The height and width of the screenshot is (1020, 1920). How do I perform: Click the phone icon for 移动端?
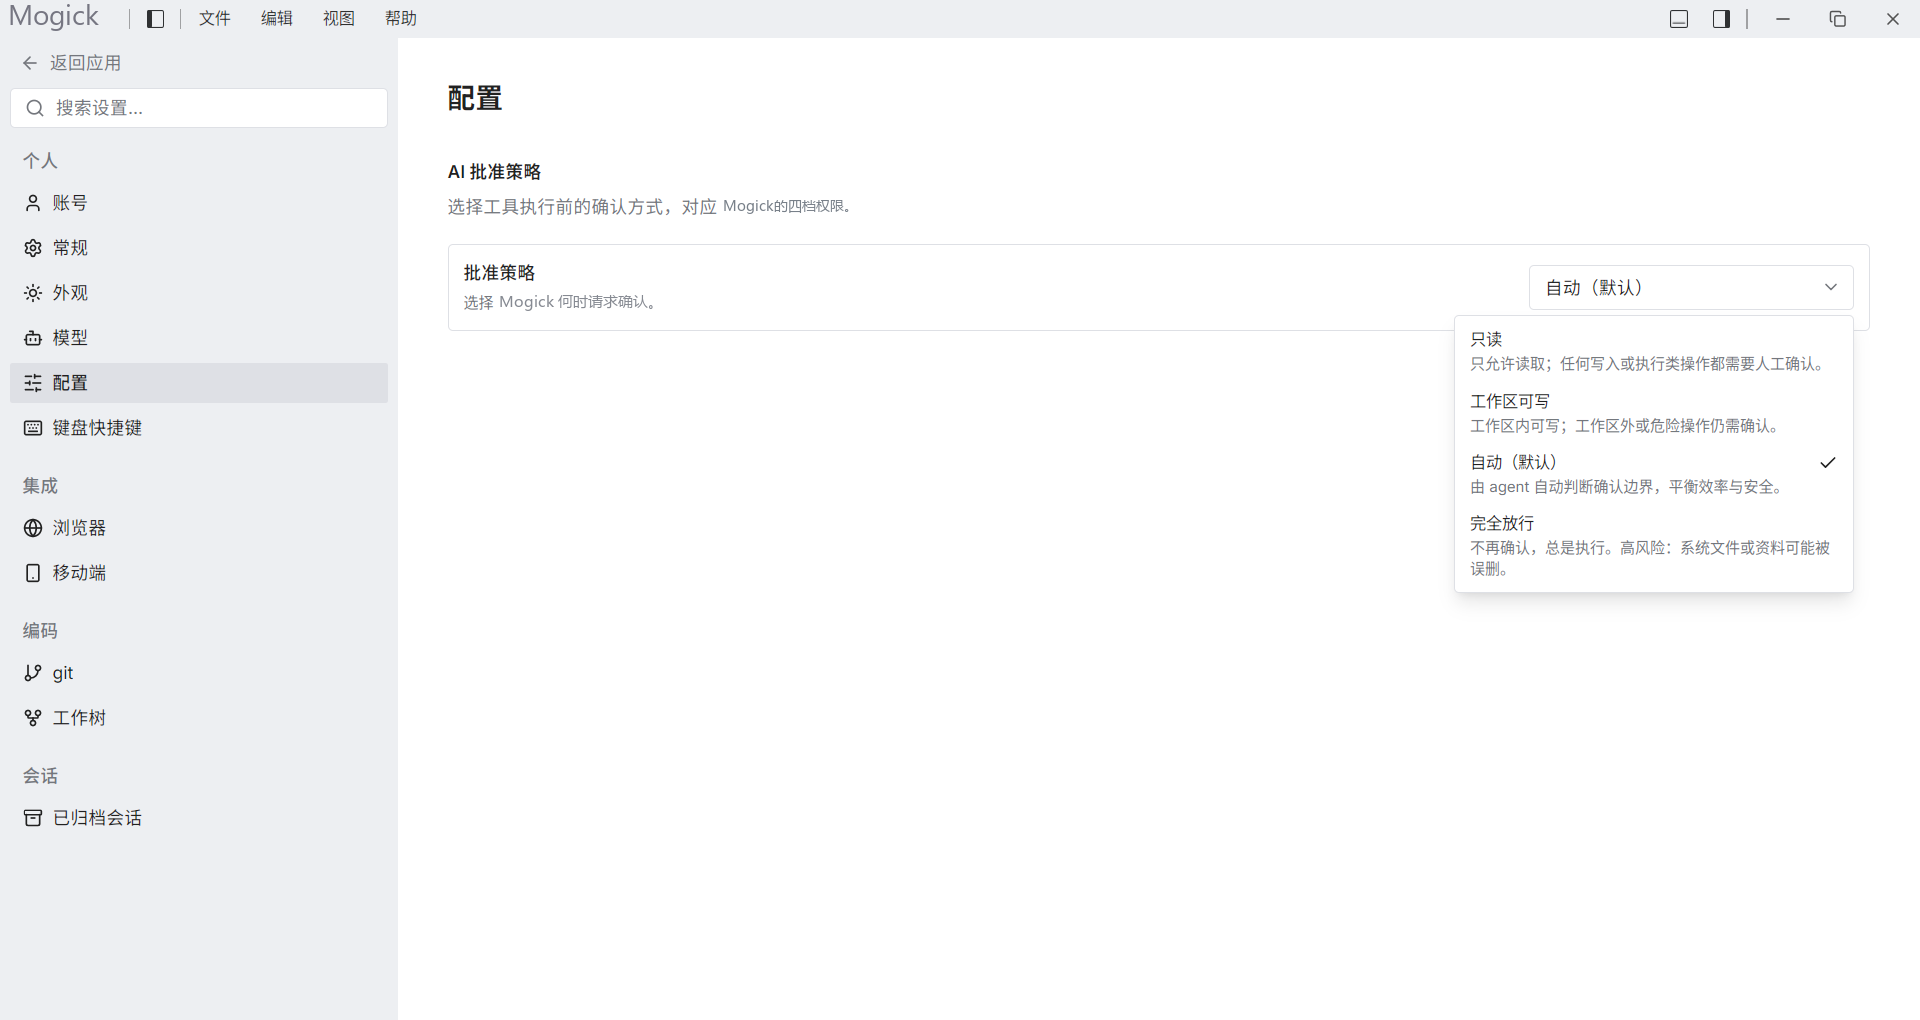(33, 573)
